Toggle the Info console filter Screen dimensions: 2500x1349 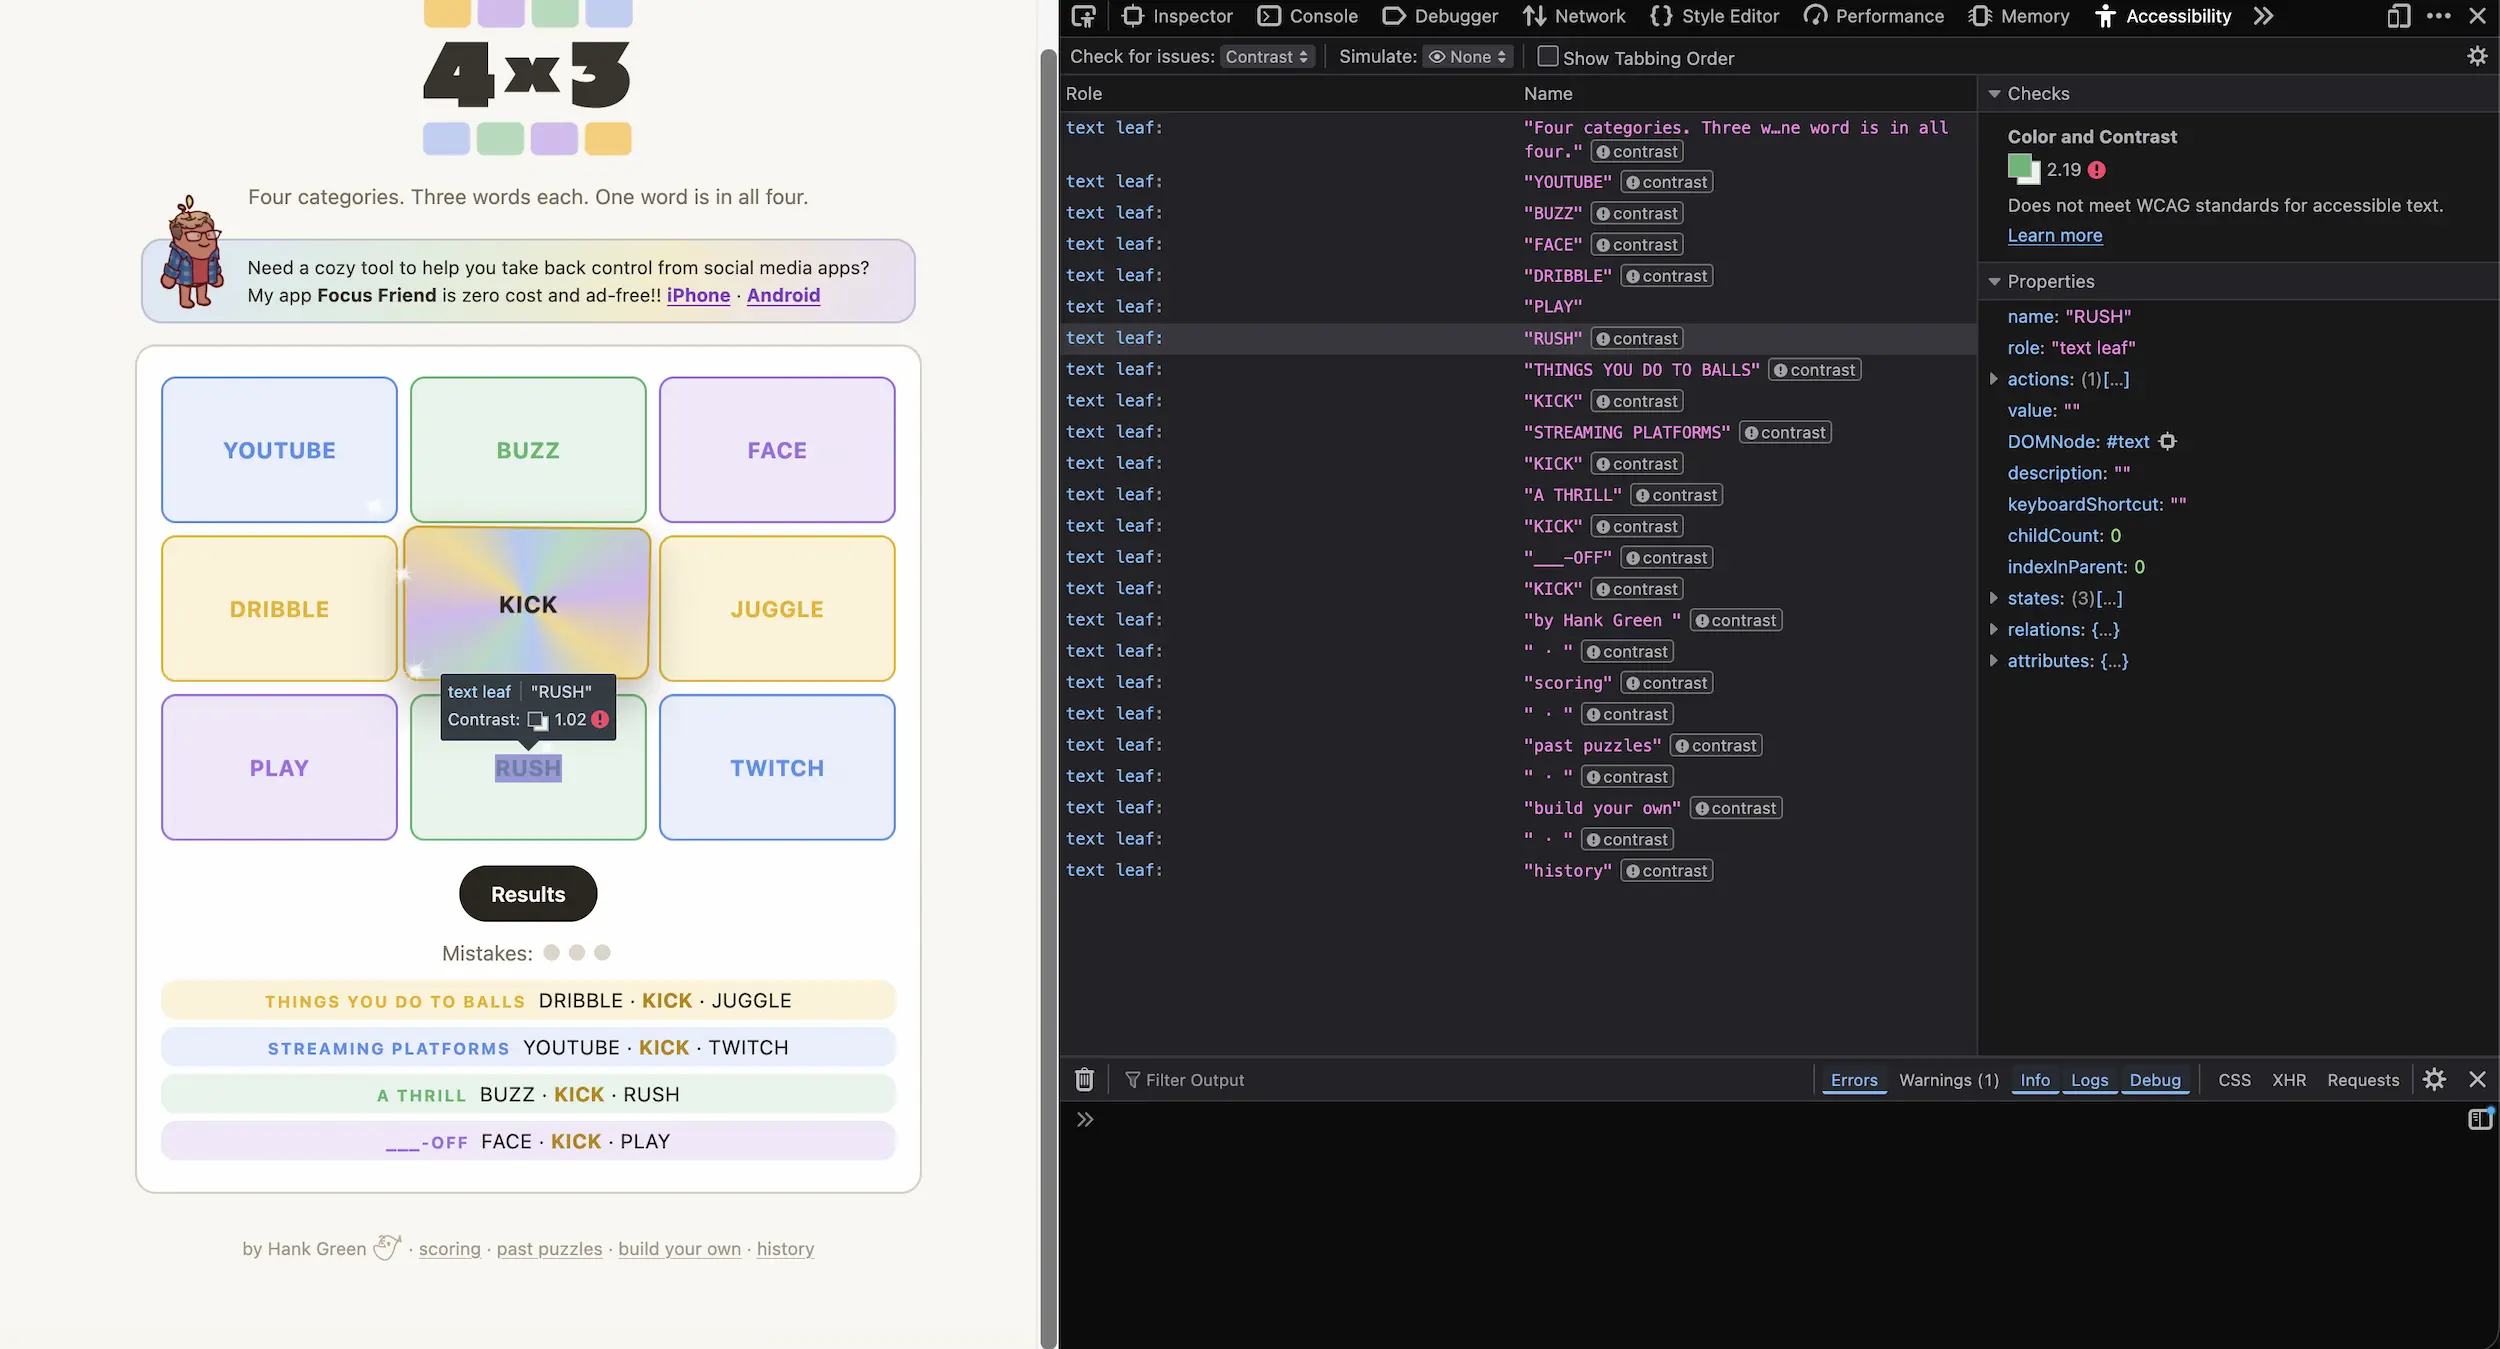[x=2035, y=1080]
